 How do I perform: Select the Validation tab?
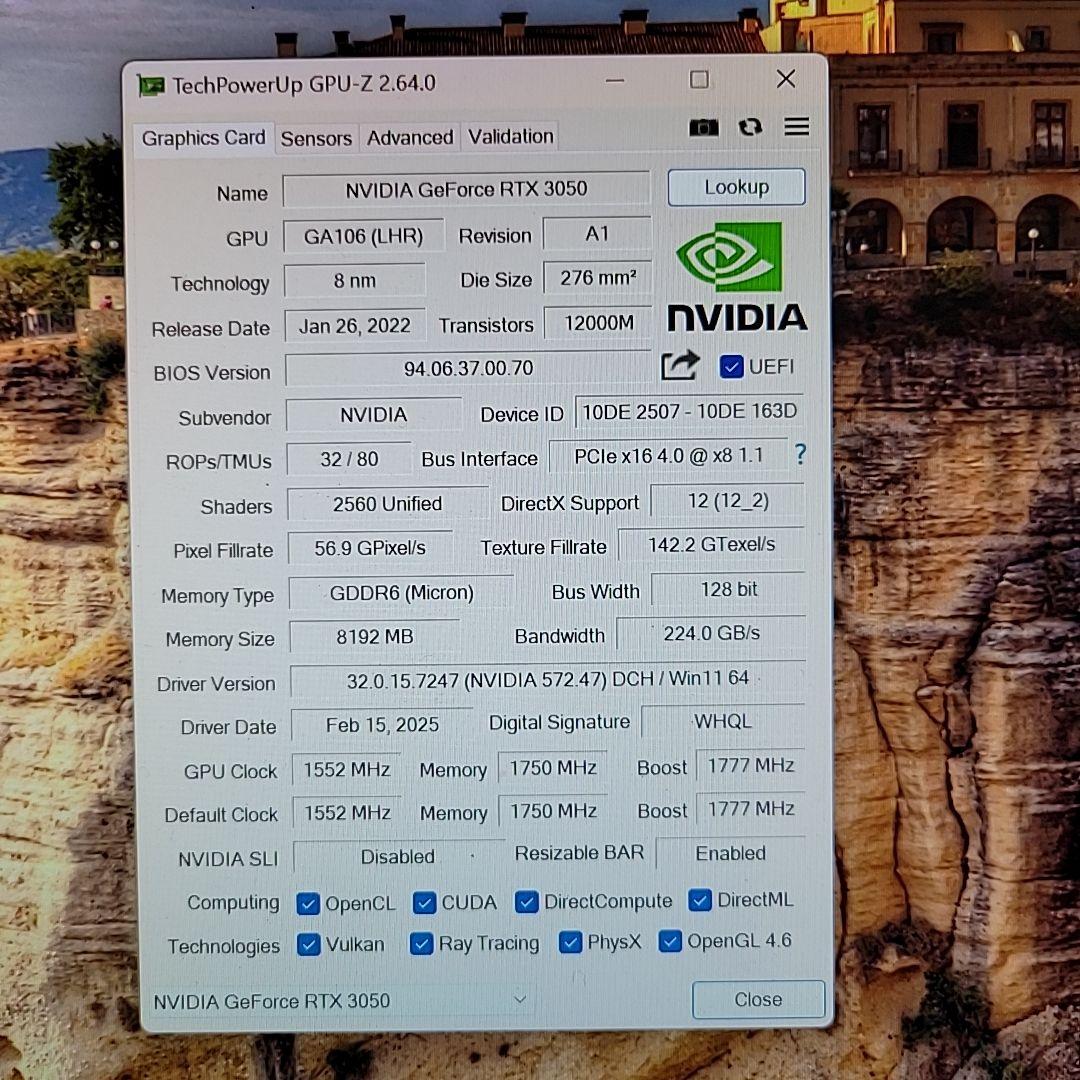click(x=510, y=136)
